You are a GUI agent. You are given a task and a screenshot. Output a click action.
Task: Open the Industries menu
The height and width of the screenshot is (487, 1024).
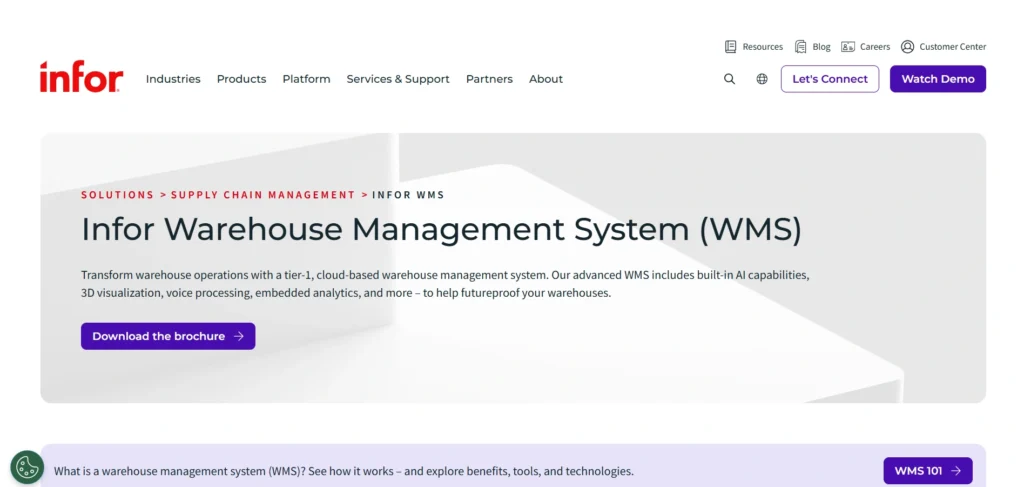click(173, 79)
